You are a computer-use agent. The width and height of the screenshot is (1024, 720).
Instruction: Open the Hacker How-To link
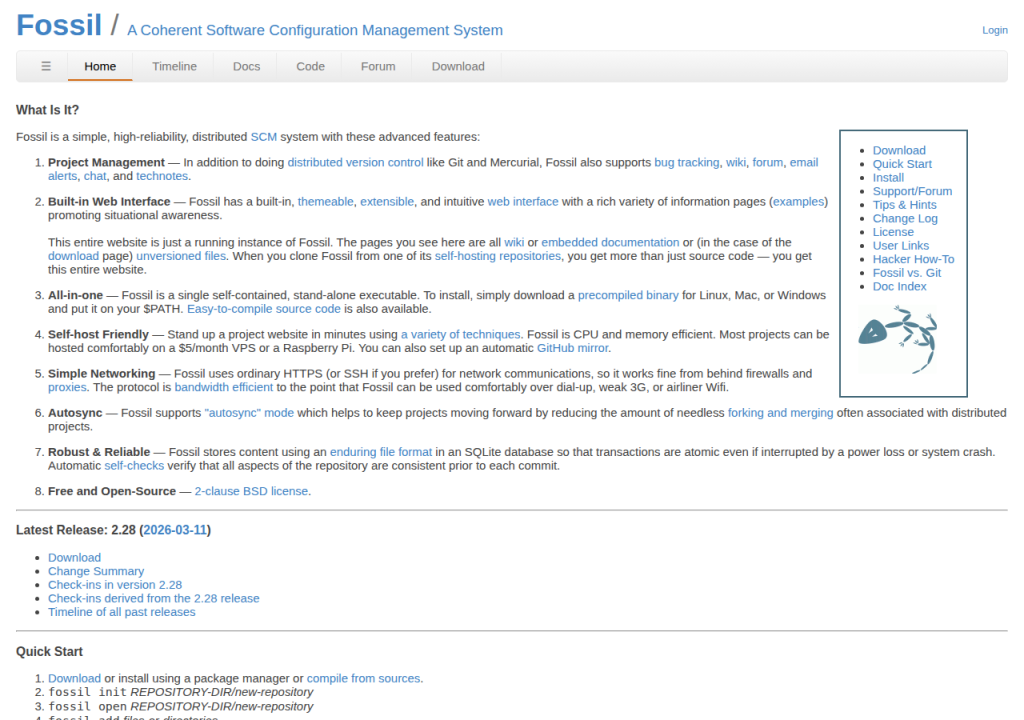tap(914, 259)
